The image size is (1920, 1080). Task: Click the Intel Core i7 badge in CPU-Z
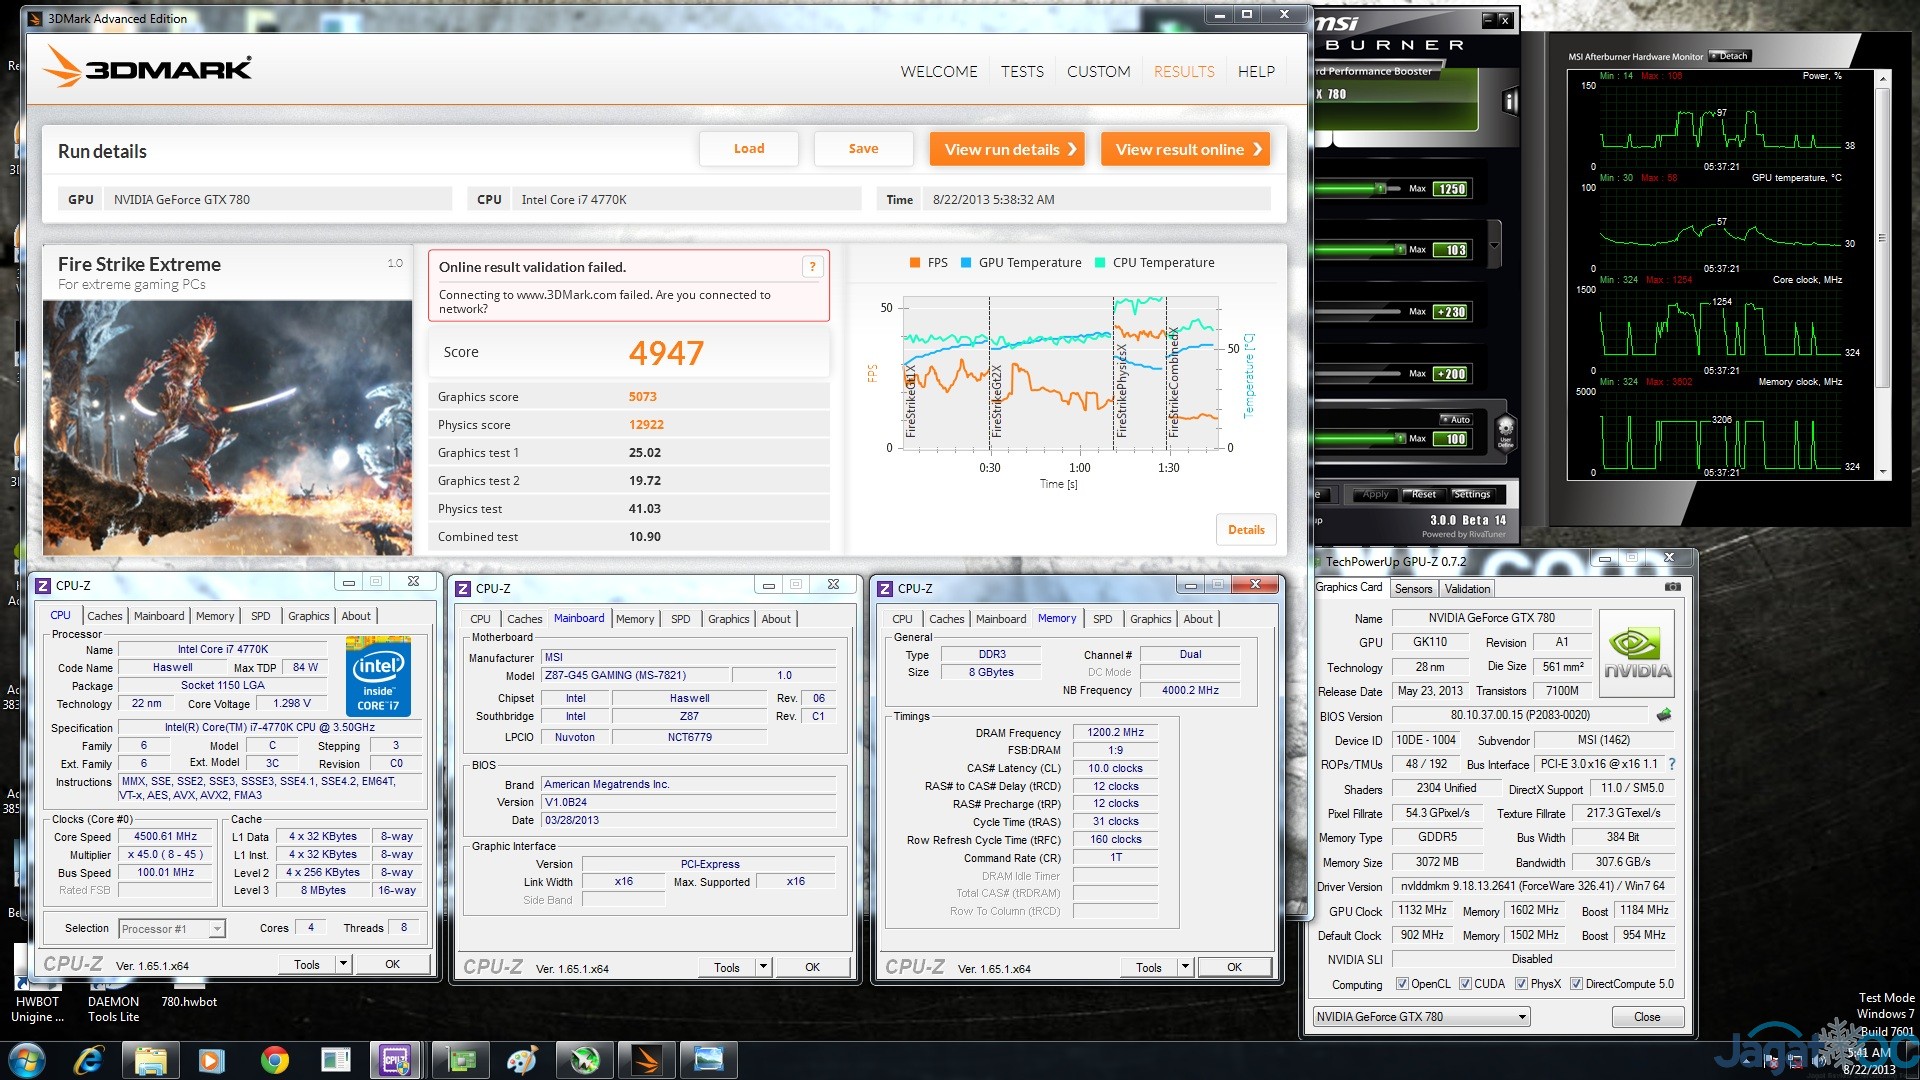(x=378, y=677)
